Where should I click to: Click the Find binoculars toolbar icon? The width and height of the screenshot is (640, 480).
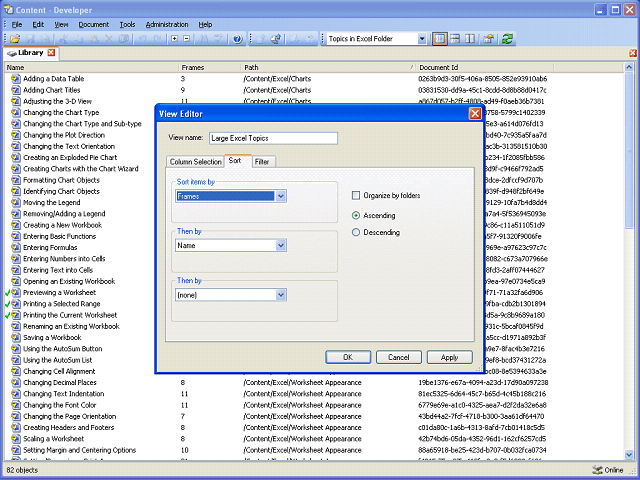click(x=203, y=39)
